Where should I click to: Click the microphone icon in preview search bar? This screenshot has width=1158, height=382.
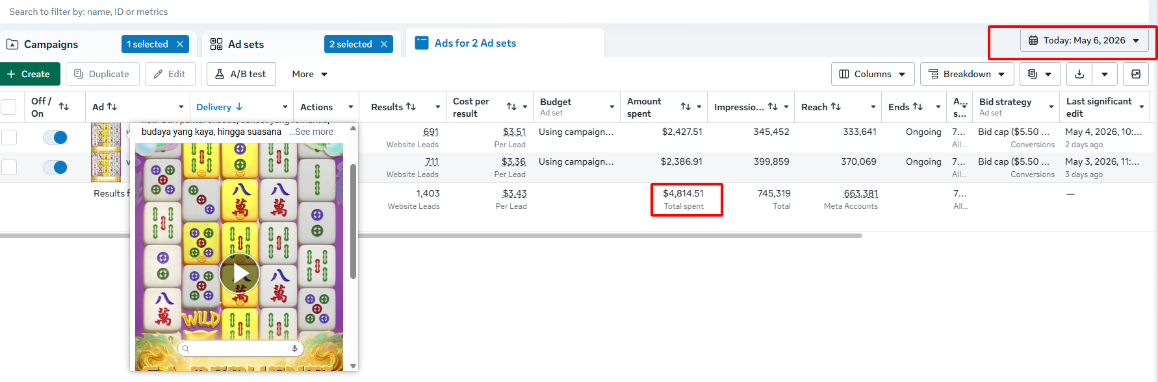pyautogui.click(x=295, y=348)
